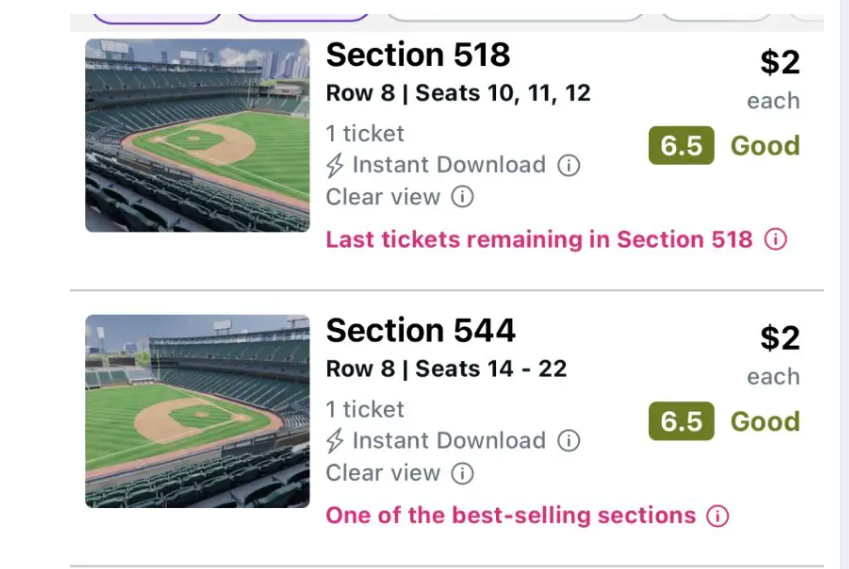Select the Section 518 listing title
The height and width of the screenshot is (569, 849).
click(x=418, y=55)
